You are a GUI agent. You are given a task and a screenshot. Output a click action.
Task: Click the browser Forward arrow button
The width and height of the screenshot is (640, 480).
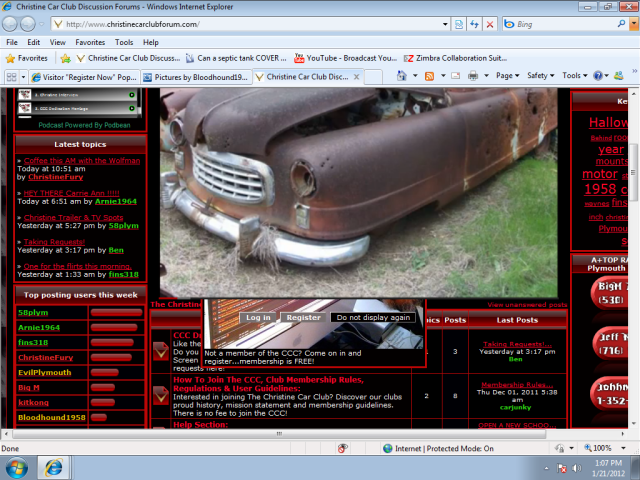click(x=28, y=24)
